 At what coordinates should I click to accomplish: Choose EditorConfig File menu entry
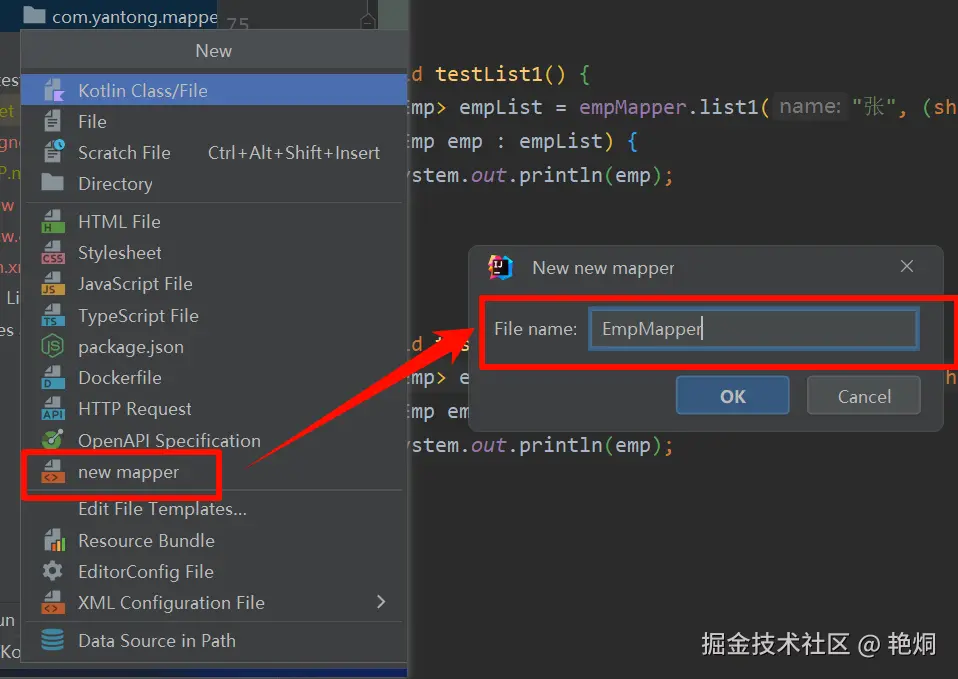click(x=214, y=571)
